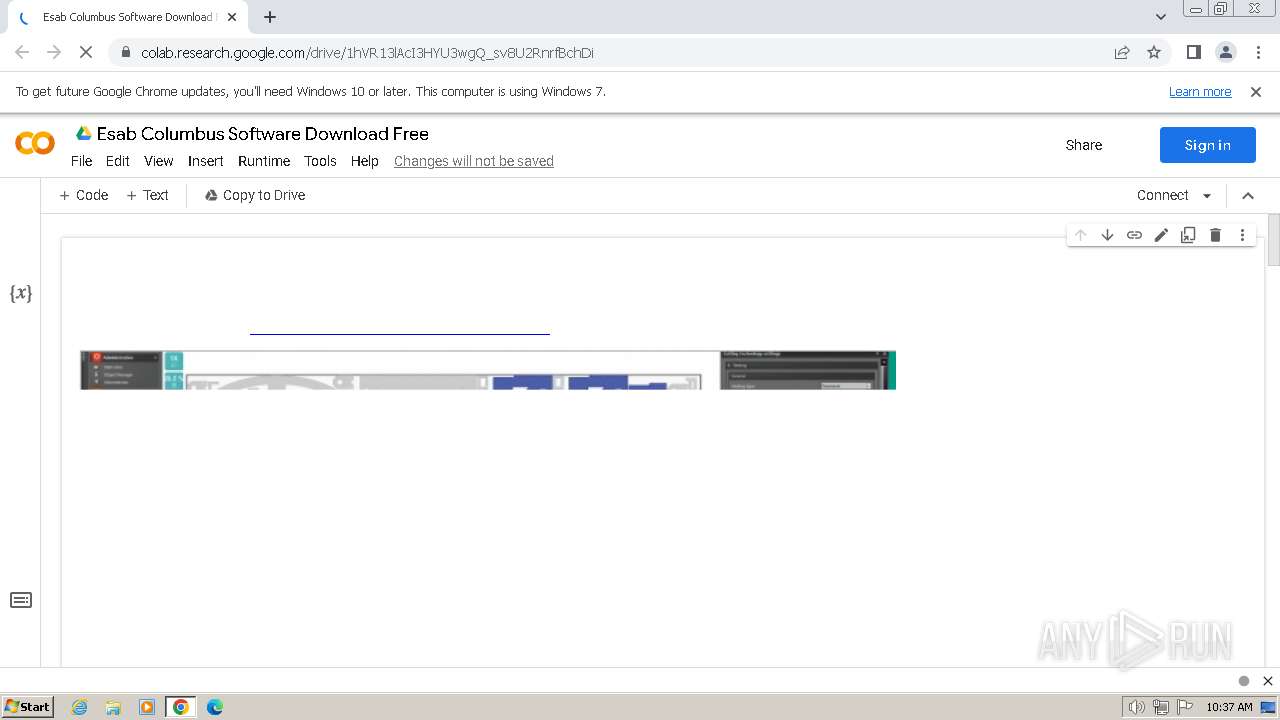Image resolution: width=1280 pixels, height=720 pixels.
Task: Open Windows Media Player from taskbar
Action: [147, 707]
